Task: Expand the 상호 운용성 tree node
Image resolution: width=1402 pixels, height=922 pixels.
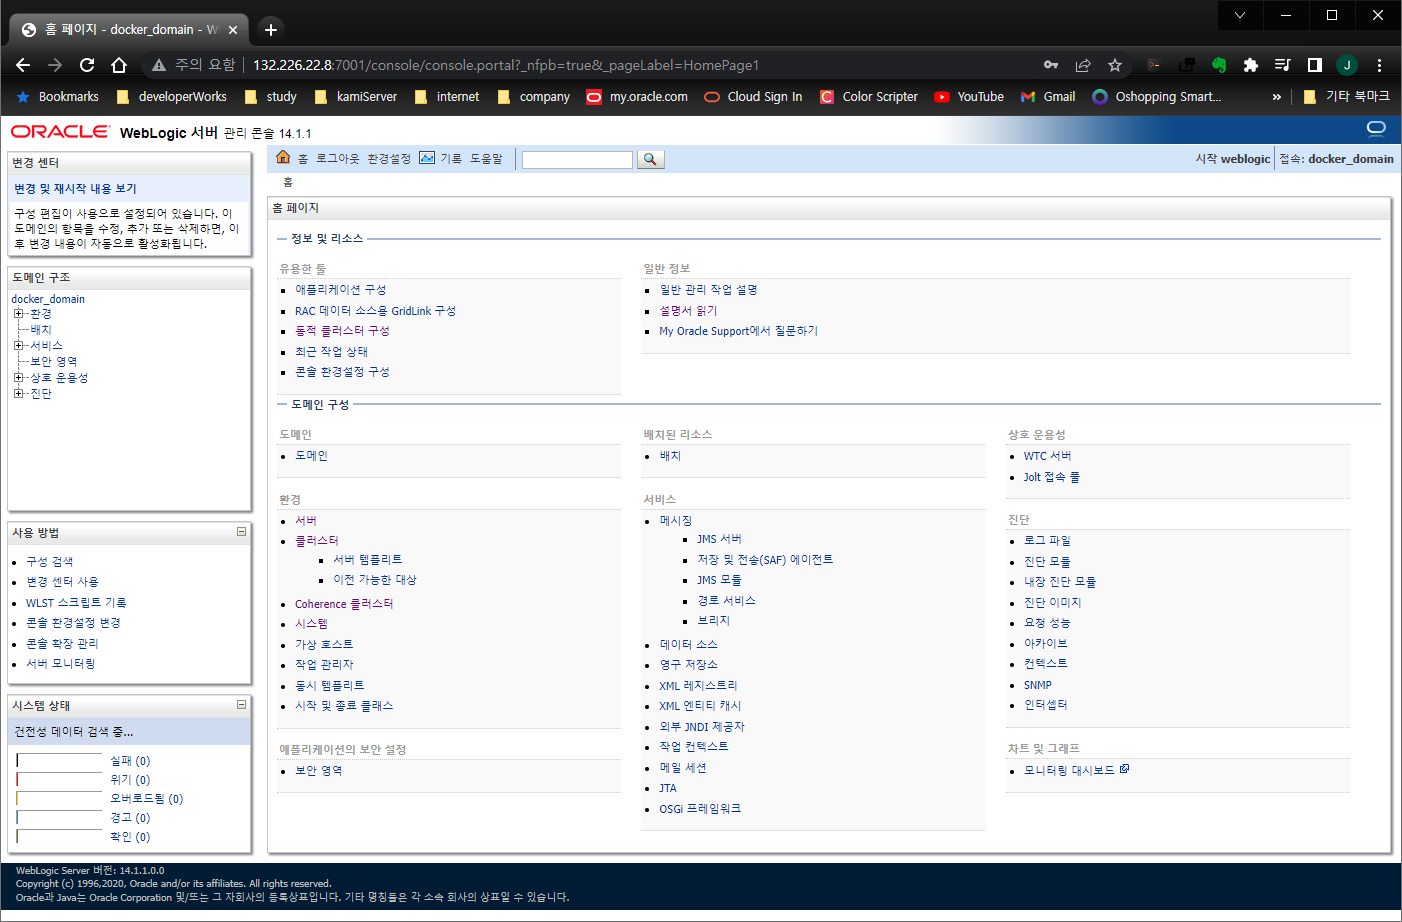Action: pyautogui.click(x=18, y=378)
